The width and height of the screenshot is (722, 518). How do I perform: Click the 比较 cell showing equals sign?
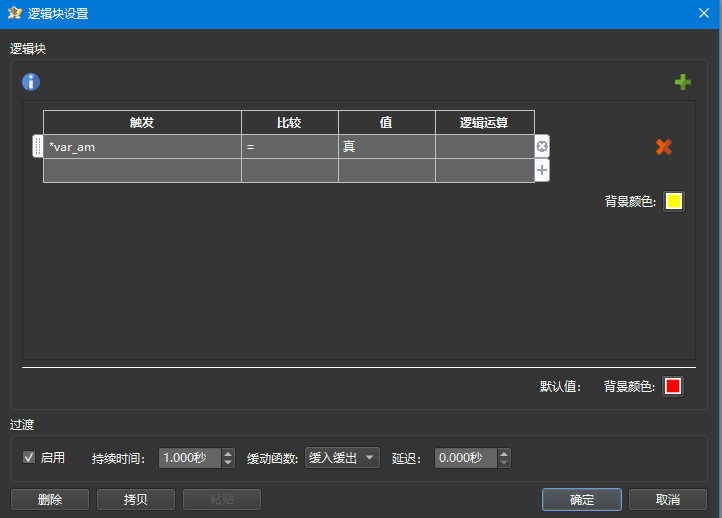289,147
